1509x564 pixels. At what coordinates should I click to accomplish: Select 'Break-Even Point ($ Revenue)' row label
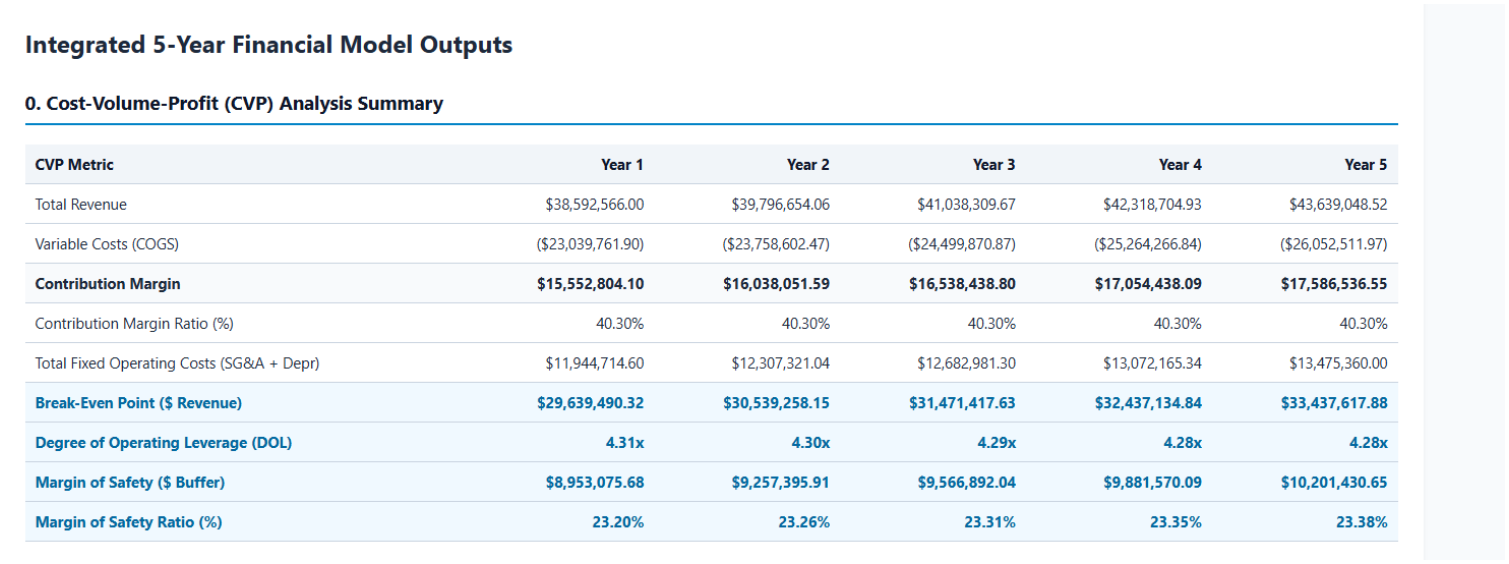[x=138, y=403]
